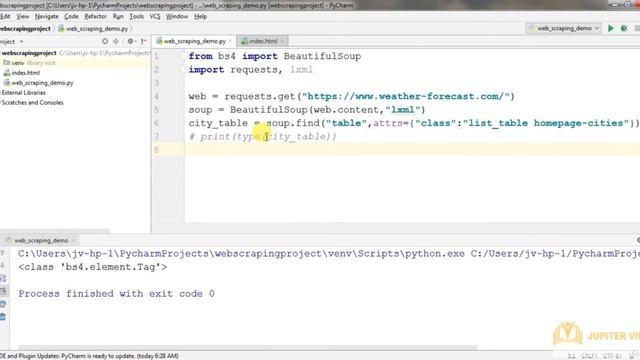640x360 pixels.
Task: Click line number 6 in the gutter
Action: pyautogui.click(x=156, y=123)
